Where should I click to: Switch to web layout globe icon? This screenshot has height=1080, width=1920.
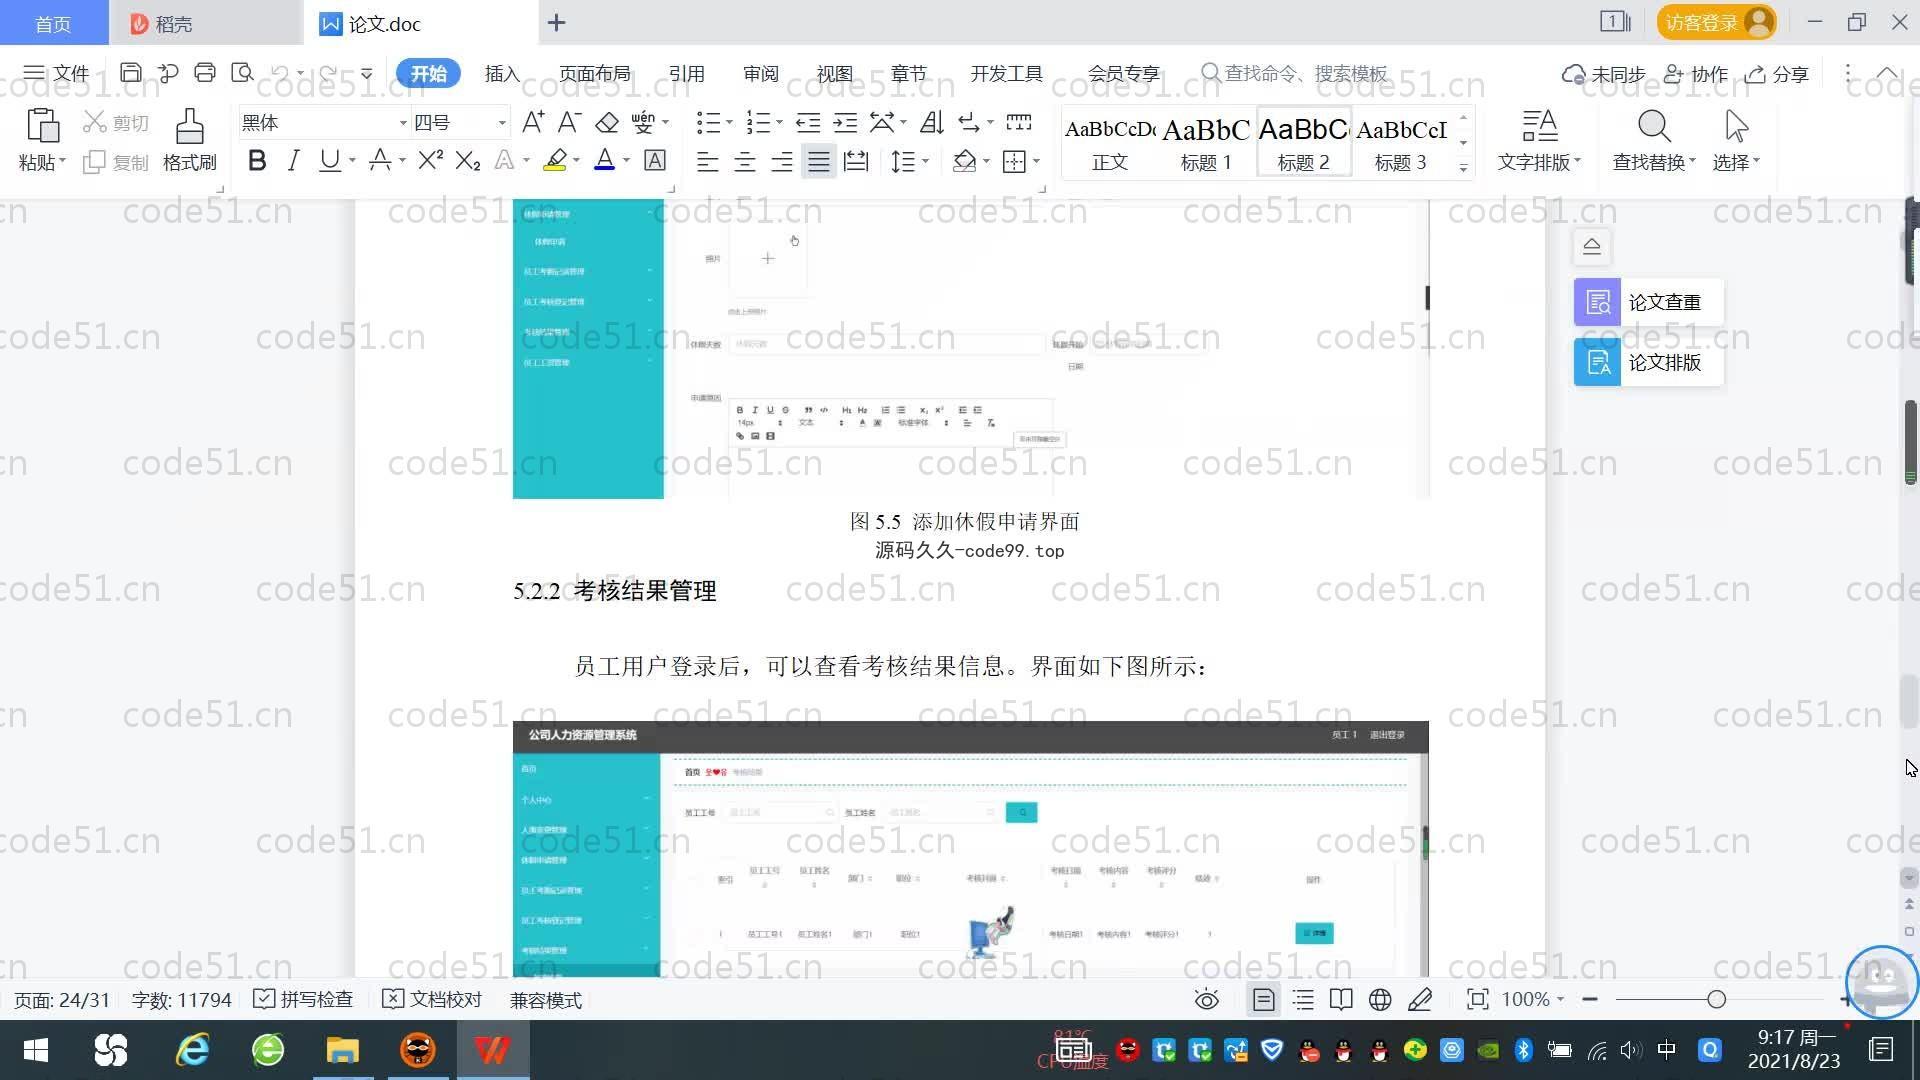(1380, 1000)
